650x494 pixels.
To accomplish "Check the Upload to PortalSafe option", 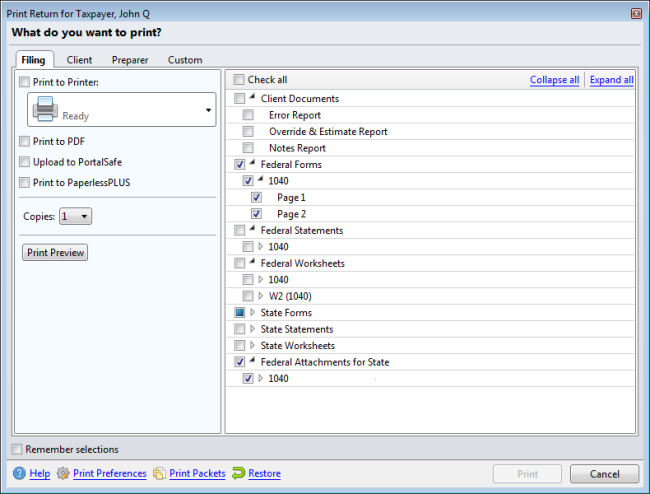I will [24, 162].
